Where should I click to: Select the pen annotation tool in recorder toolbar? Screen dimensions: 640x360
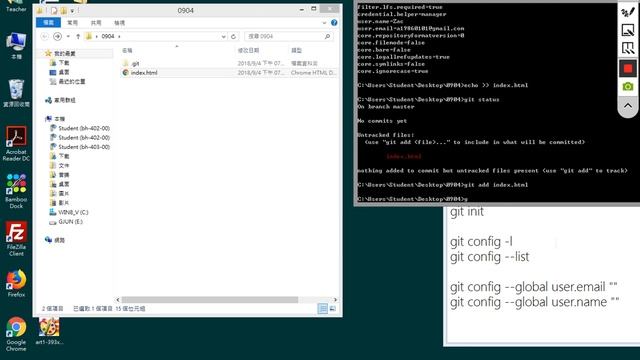click(628, 11)
